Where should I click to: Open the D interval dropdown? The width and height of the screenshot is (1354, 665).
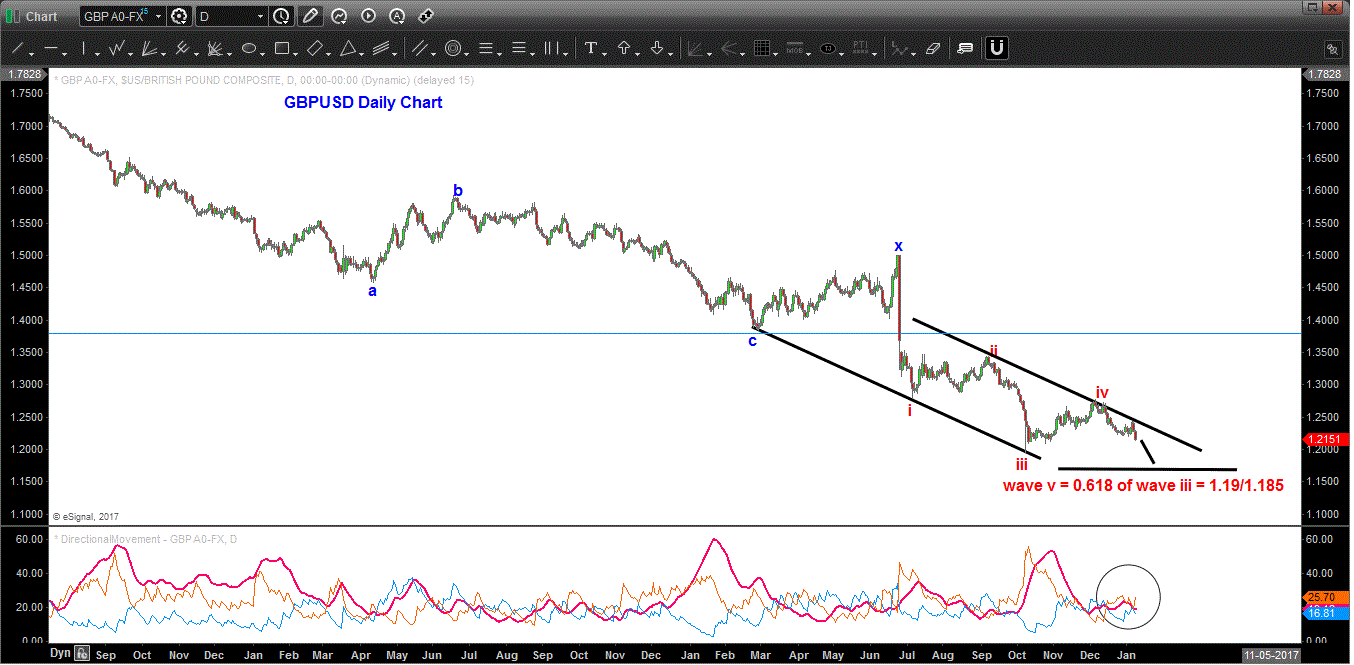pyautogui.click(x=261, y=16)
